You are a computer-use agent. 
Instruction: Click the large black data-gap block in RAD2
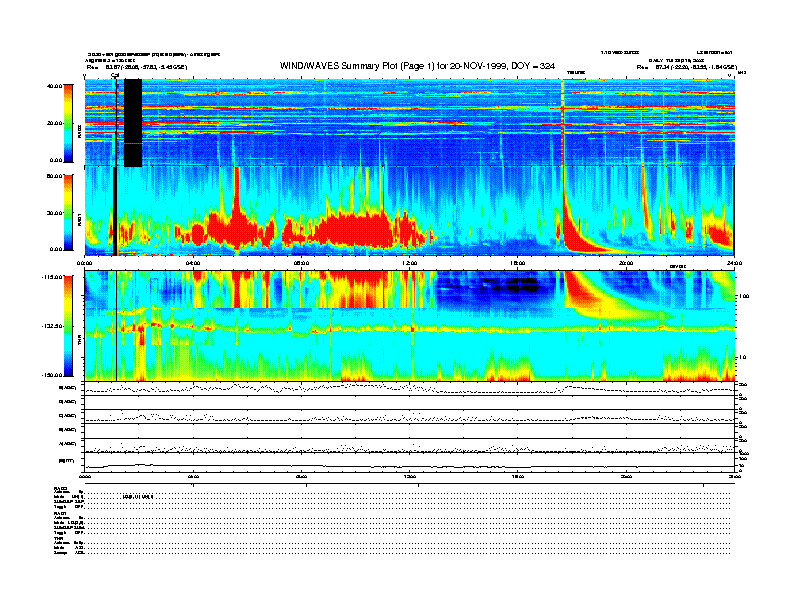pos(133,123)
